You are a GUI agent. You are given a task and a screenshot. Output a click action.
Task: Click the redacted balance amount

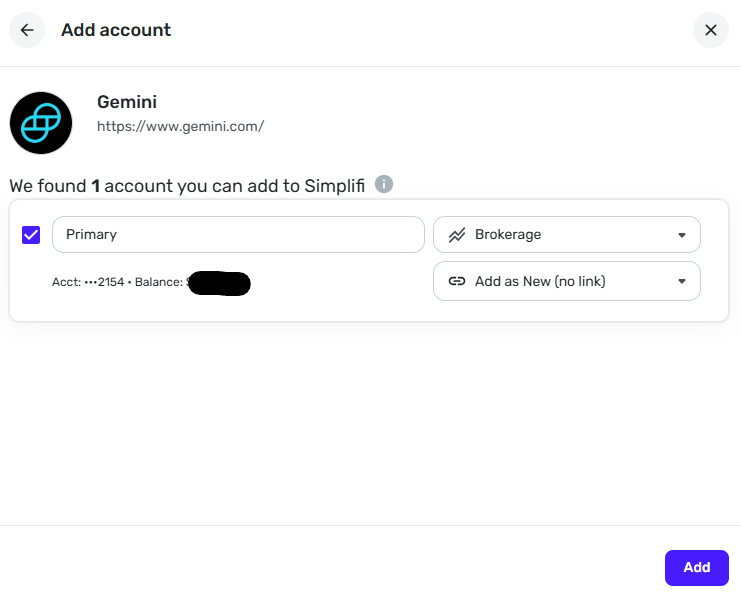[220, 283]
